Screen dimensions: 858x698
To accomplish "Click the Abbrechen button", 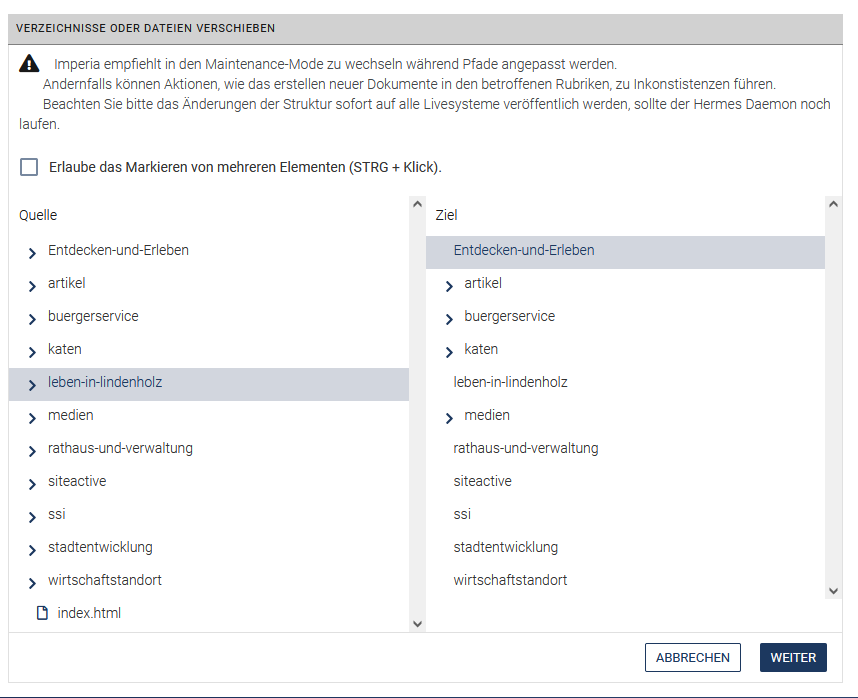I will (x=693, y=658).
